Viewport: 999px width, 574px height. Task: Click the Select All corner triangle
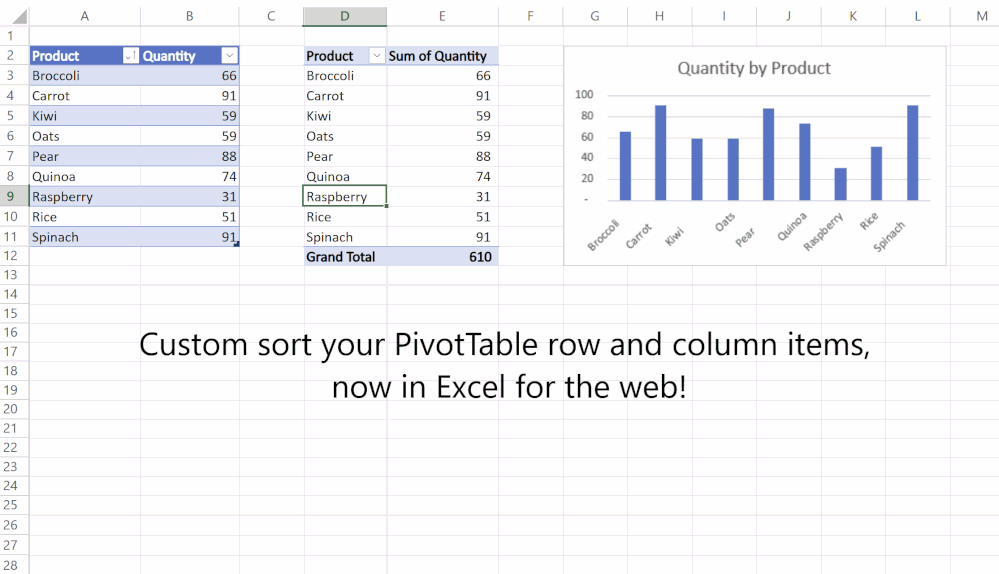pos(19,16)
